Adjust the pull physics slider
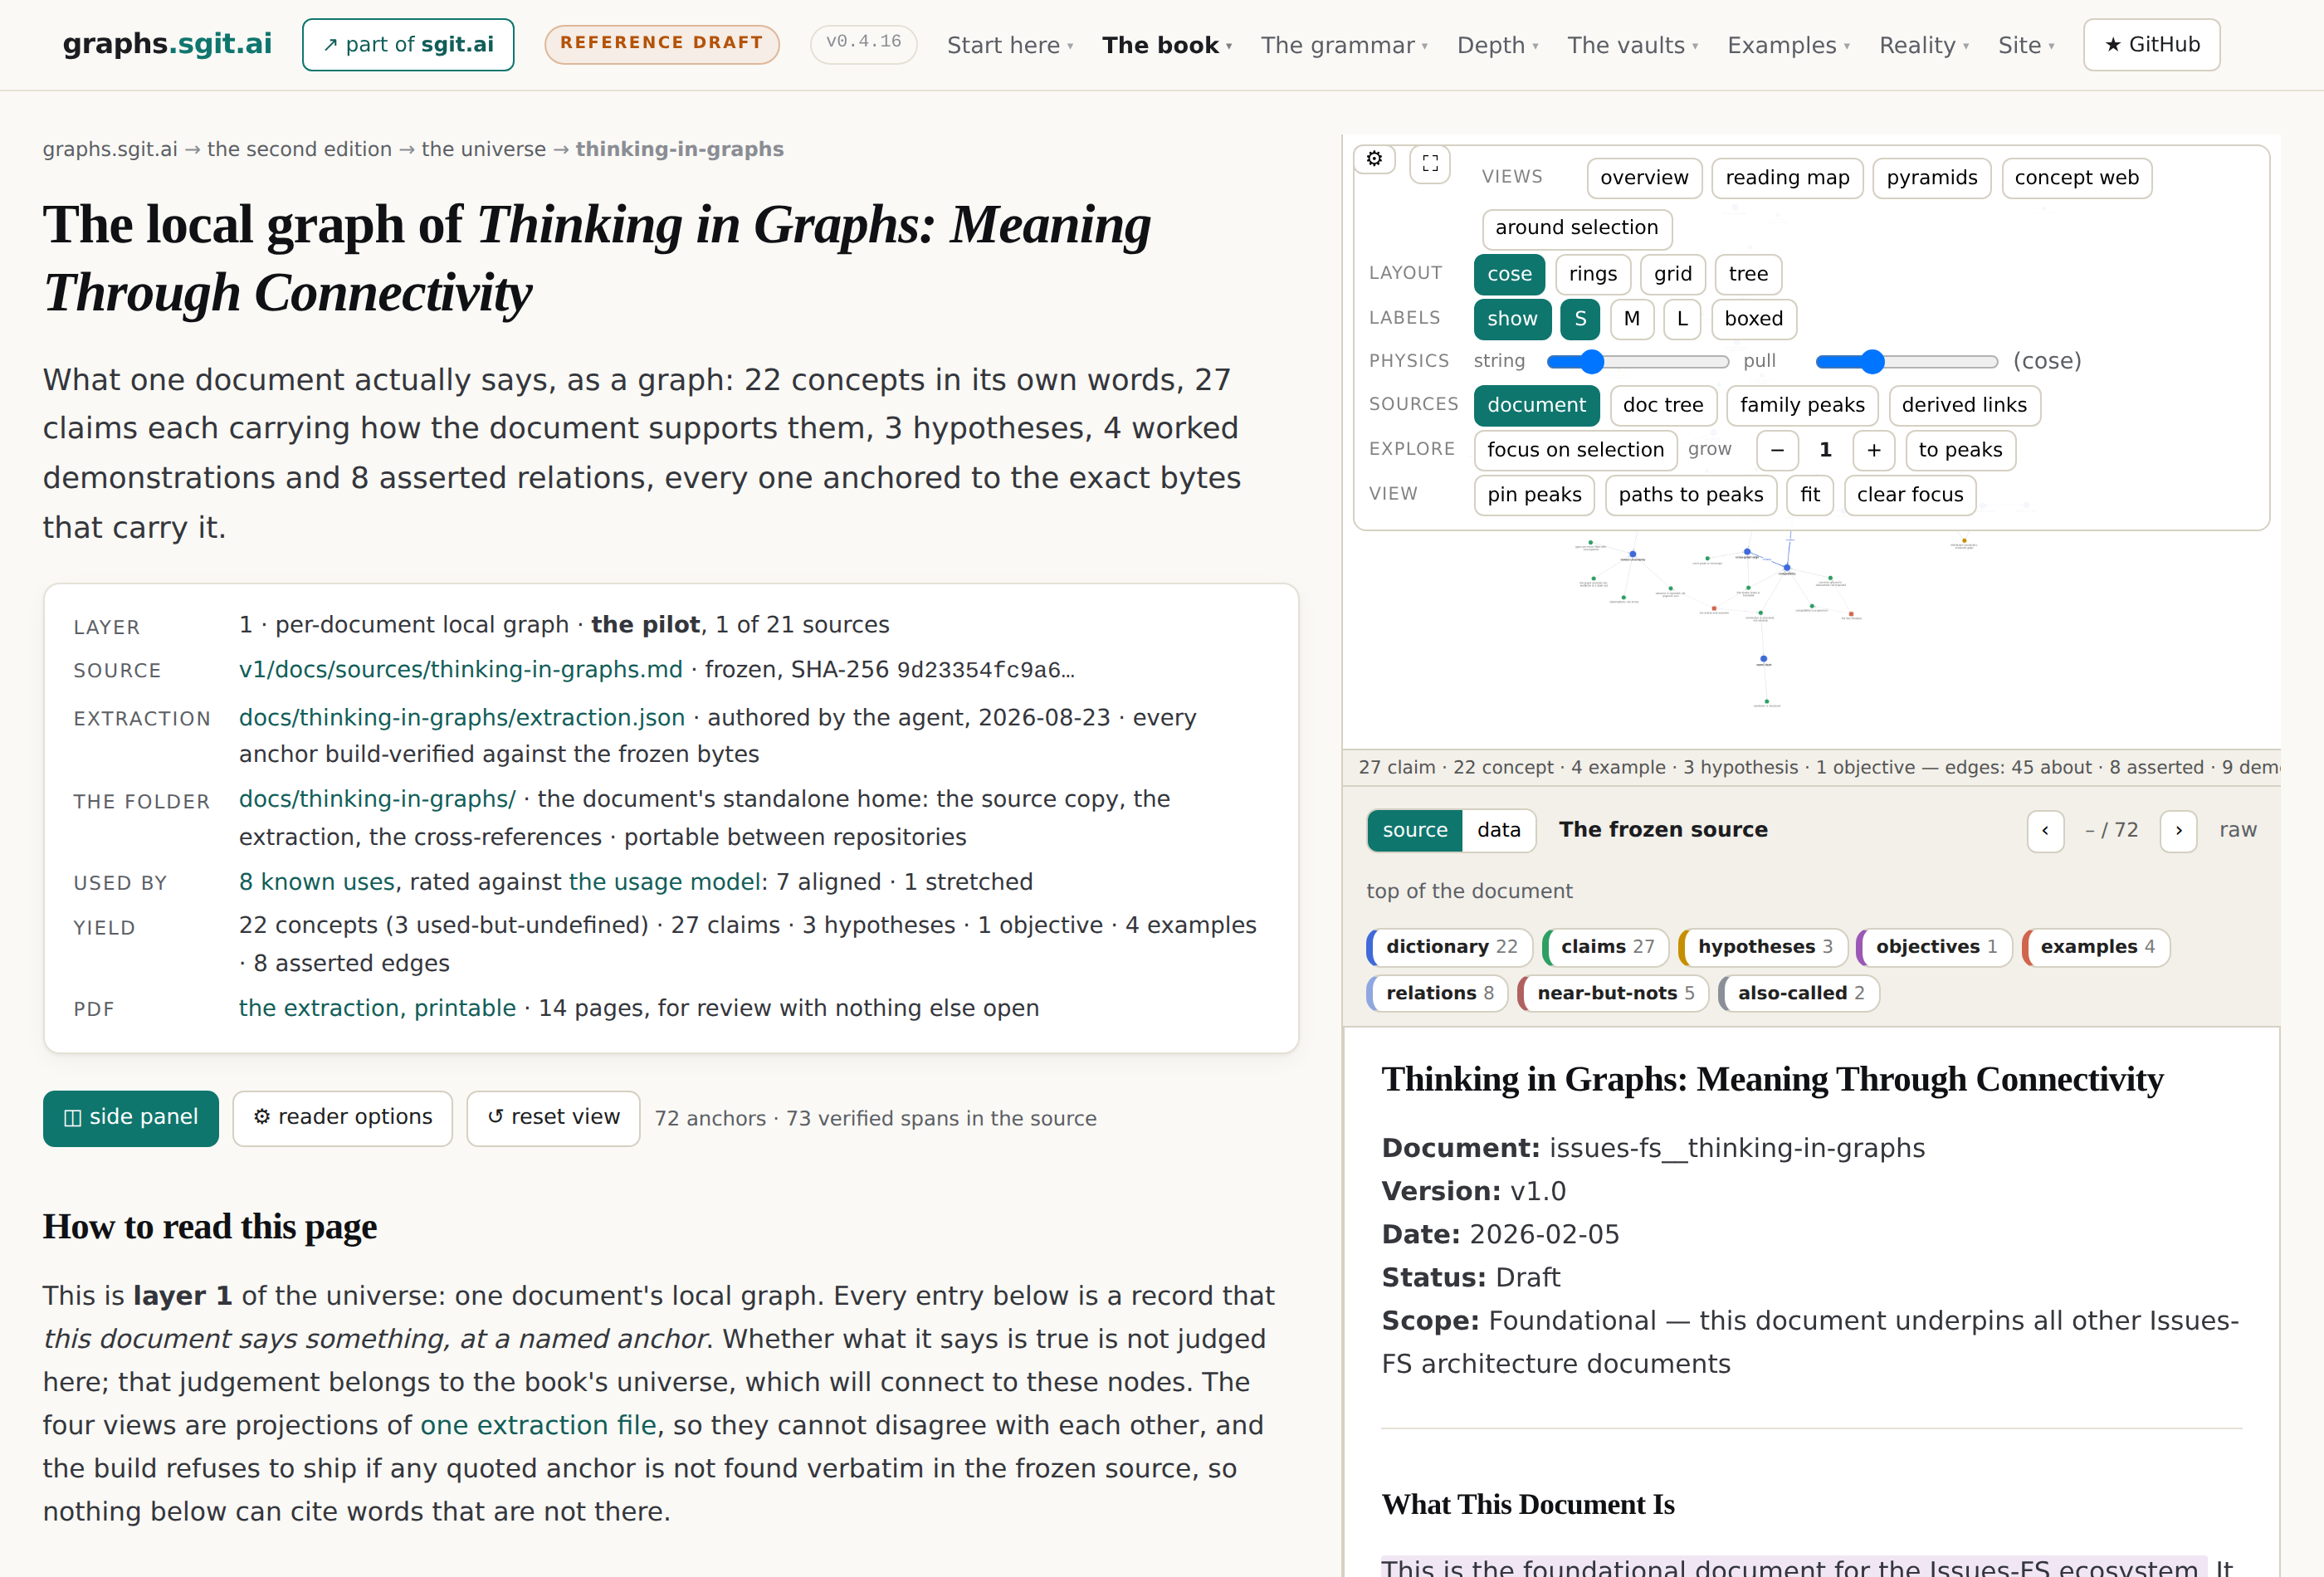Screen dimensions: 2324x1577 1906,361
